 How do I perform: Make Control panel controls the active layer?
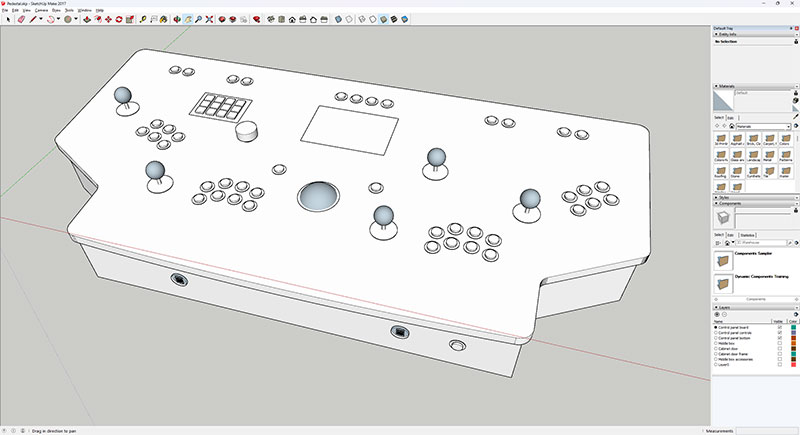pos(715,333)
